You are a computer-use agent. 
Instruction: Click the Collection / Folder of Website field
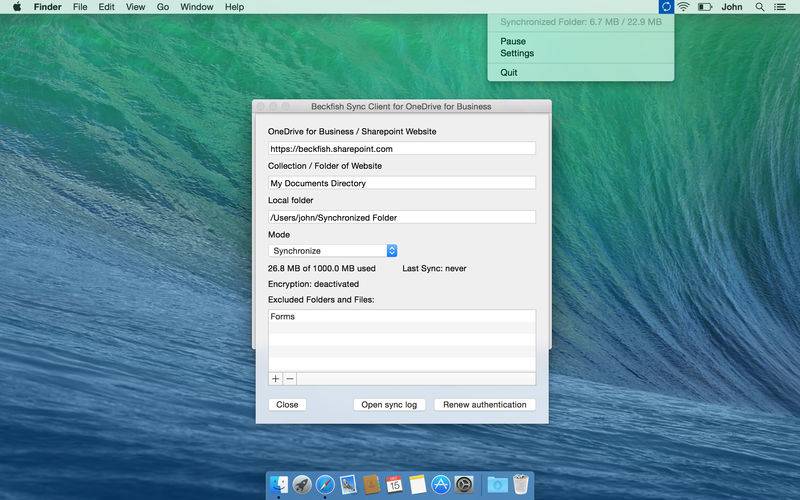point(402,183)
